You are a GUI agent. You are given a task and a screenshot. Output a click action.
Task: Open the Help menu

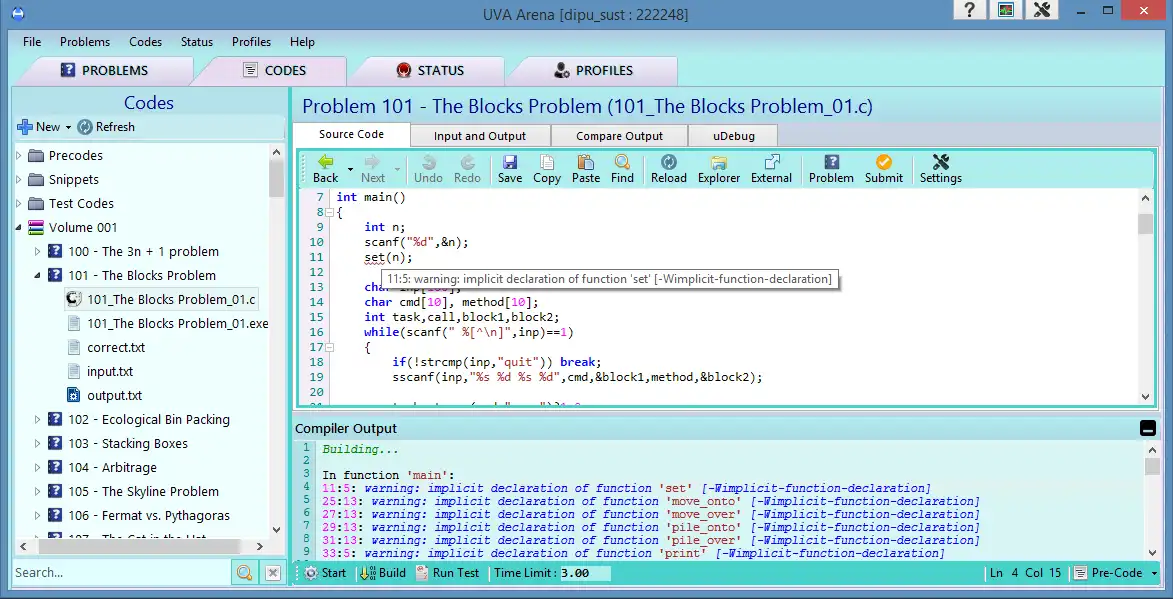pos(302,42)
